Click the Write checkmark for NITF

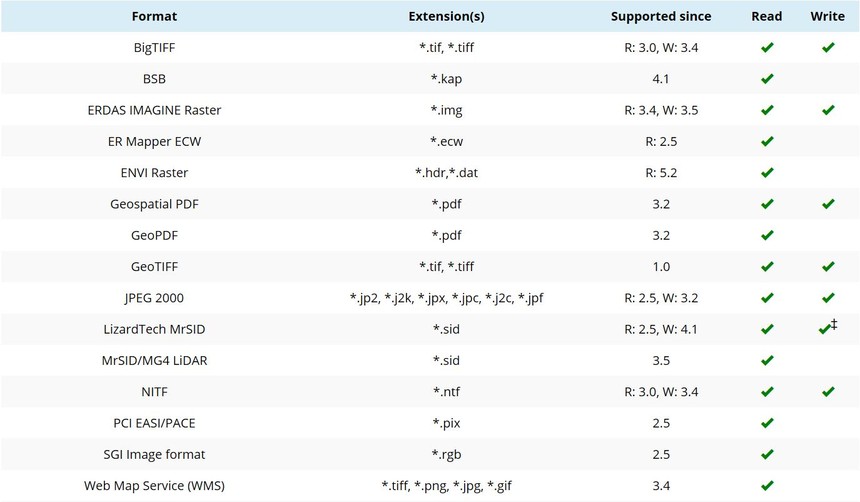point(827,392)
